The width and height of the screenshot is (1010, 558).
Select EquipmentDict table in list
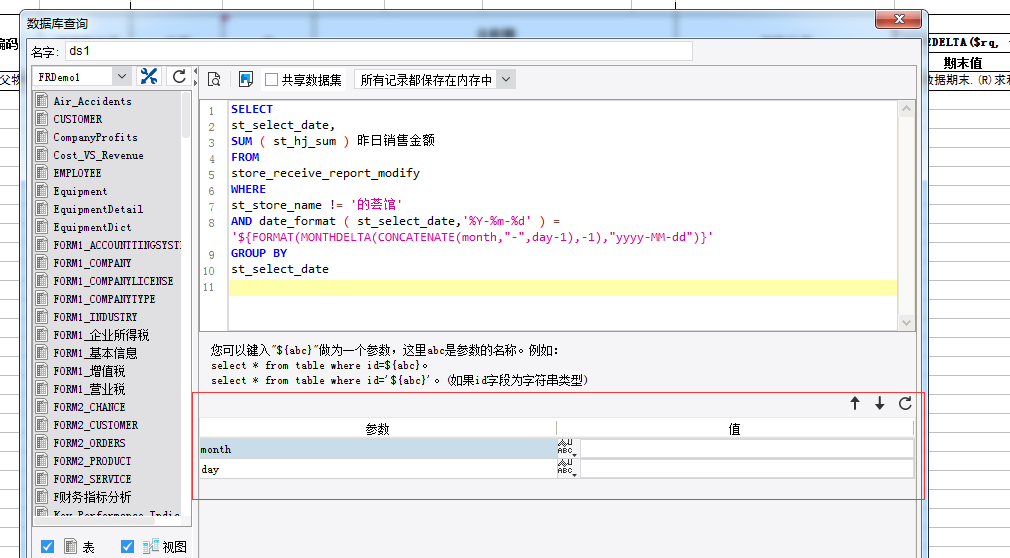coord(92,227)
